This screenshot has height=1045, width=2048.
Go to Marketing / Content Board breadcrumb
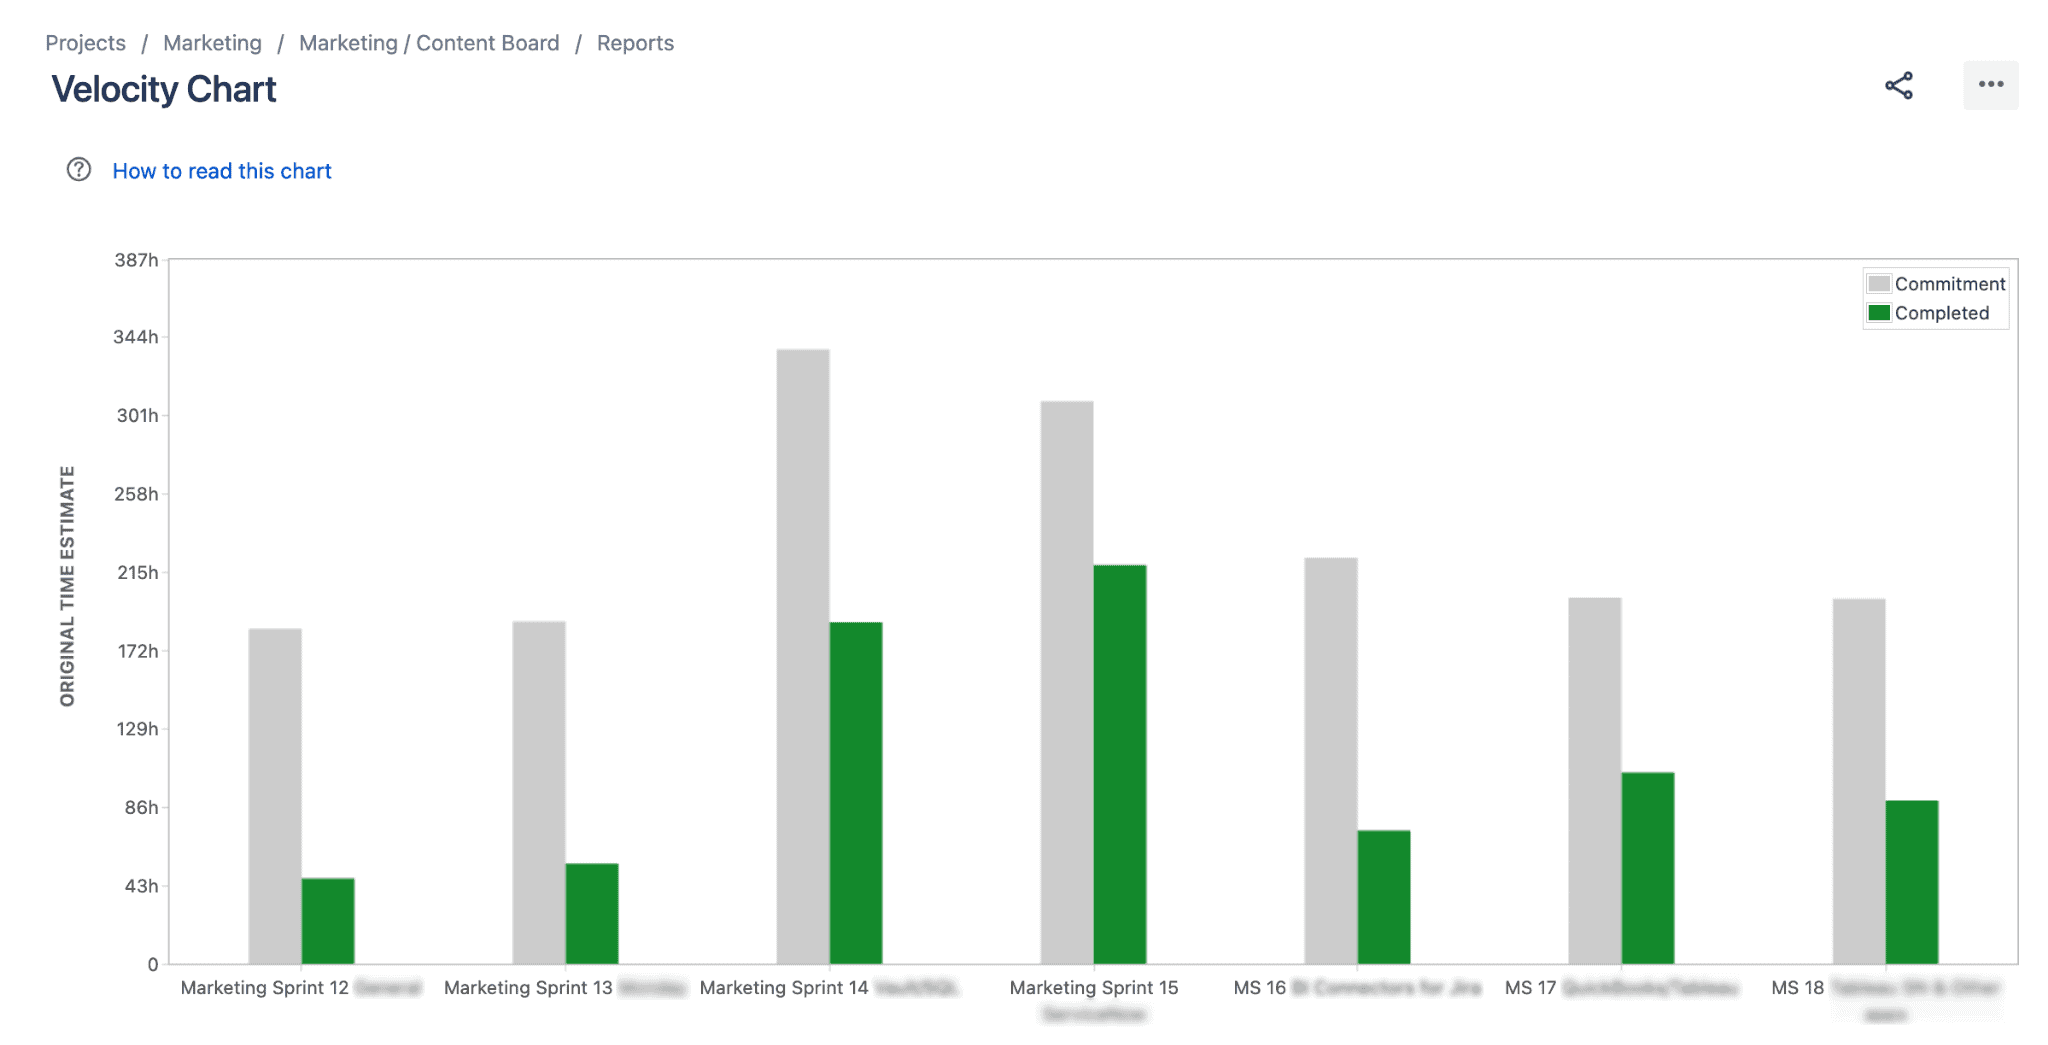pos(429,42)
